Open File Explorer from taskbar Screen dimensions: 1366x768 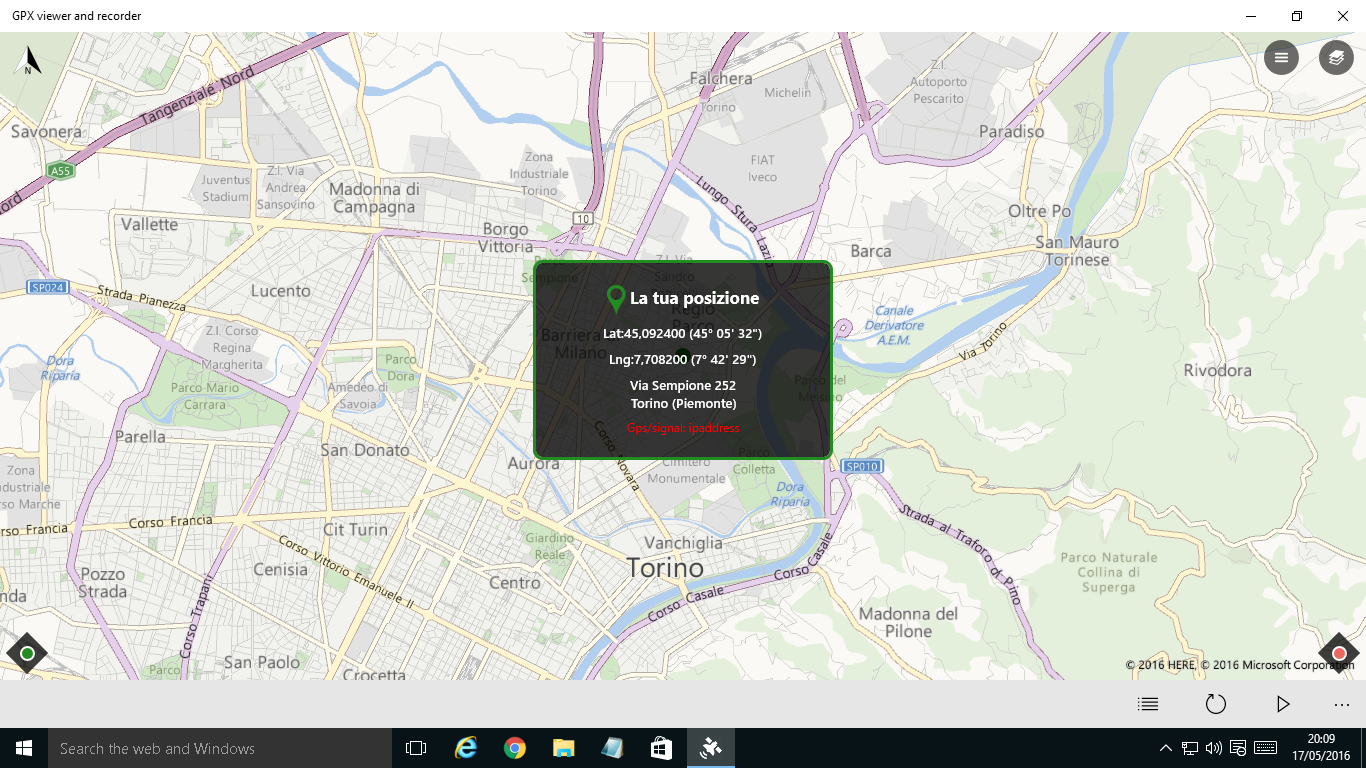[563, 748]
